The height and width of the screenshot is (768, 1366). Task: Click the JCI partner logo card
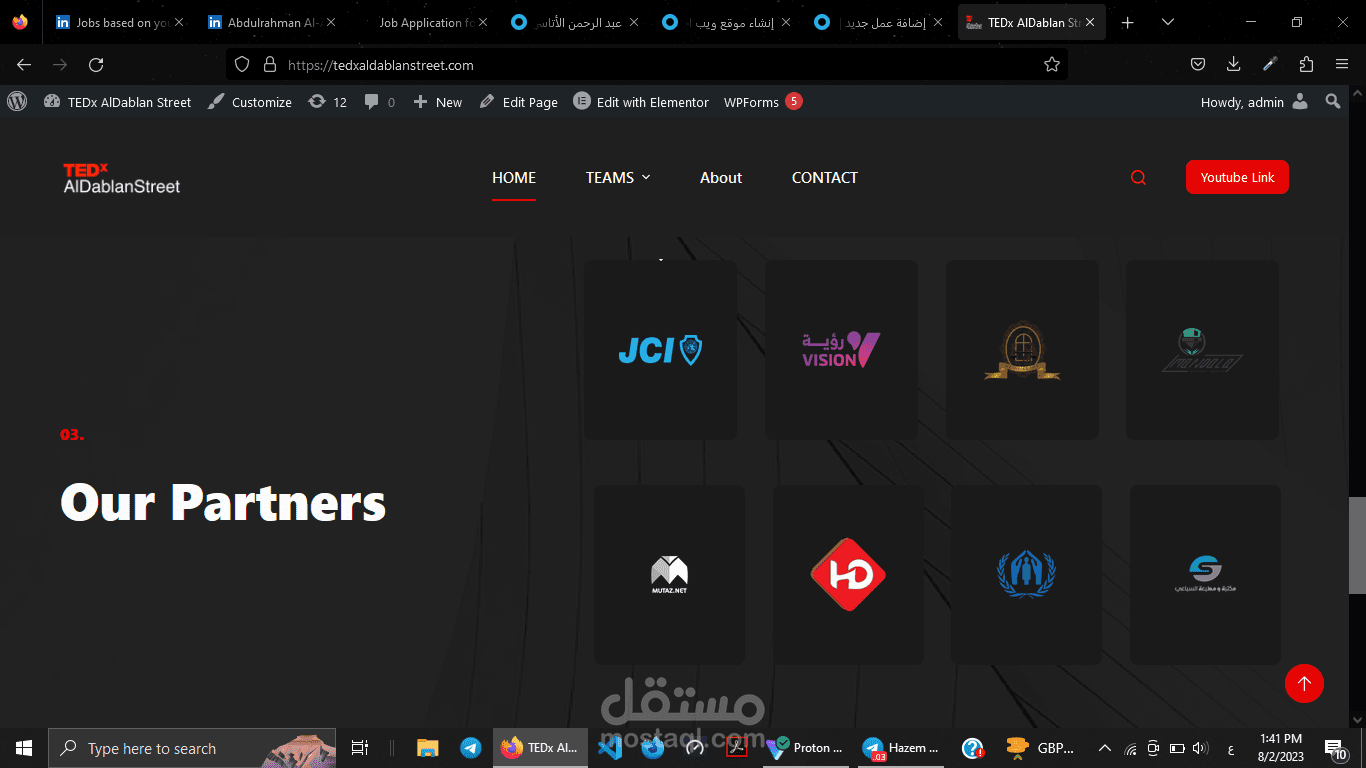point(660,350)
